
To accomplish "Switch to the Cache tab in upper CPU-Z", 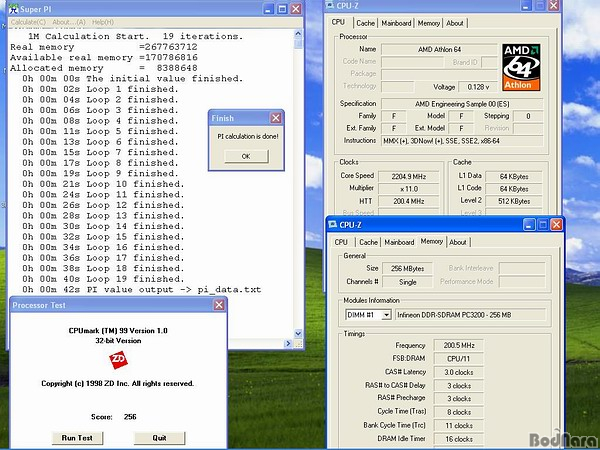I will click(365, 23).
